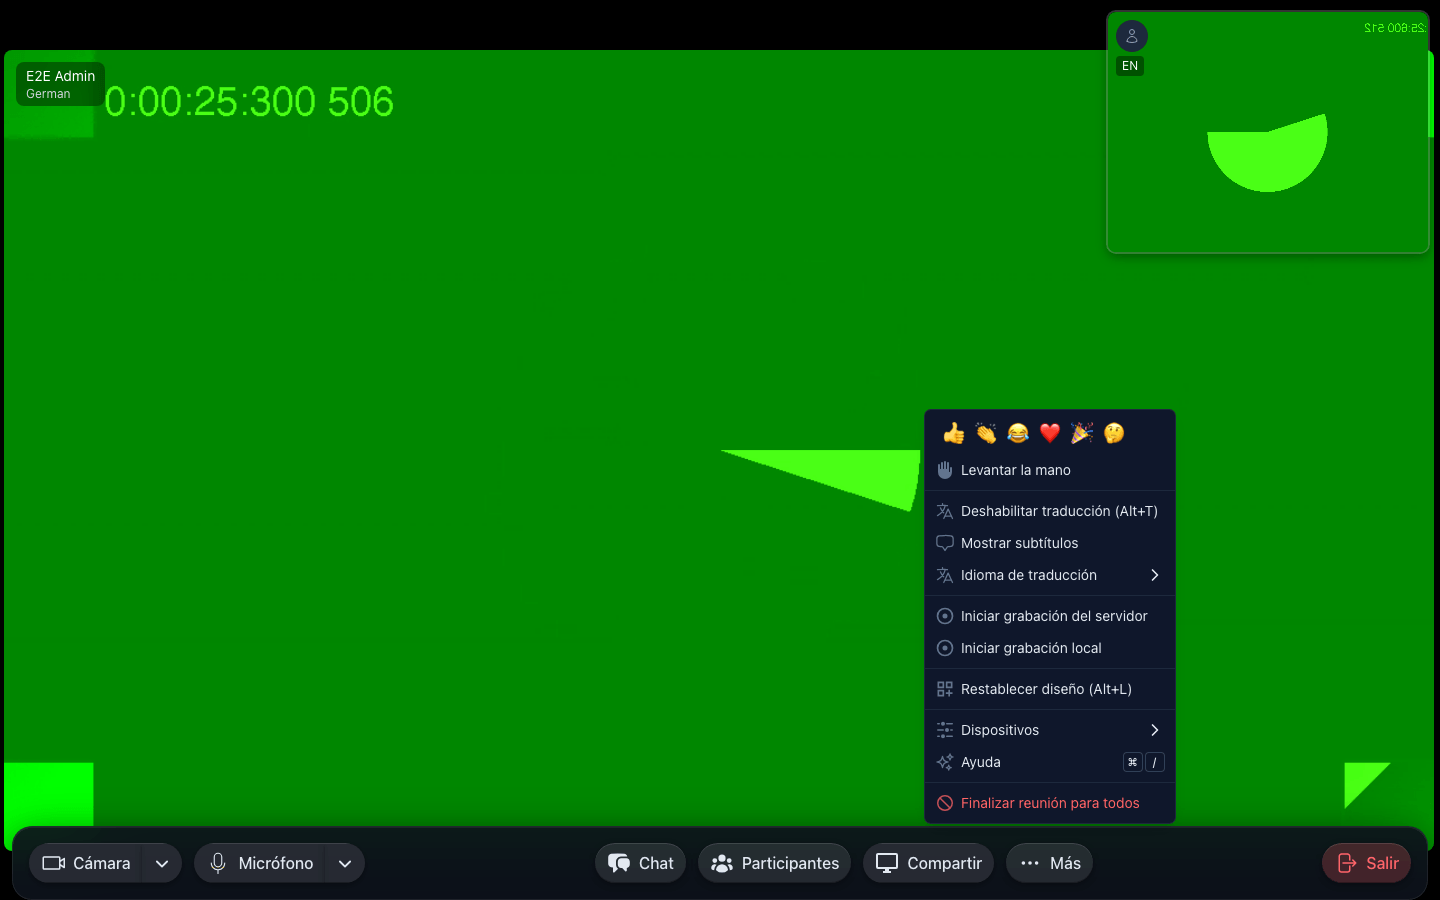Expand the Idioma de traducción submenu

pos(1050,575)
